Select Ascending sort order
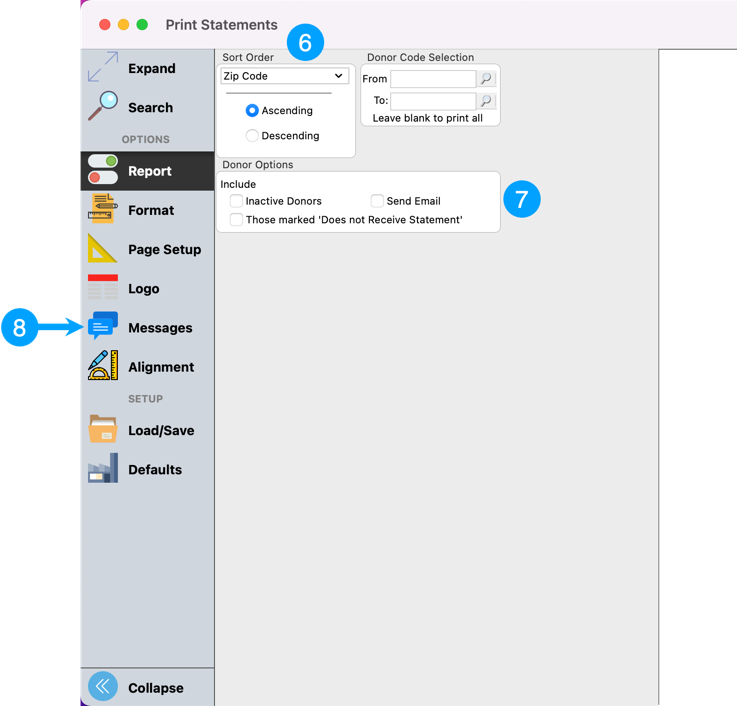The height and width of the screenshot is (706, 737). [252, 111]
